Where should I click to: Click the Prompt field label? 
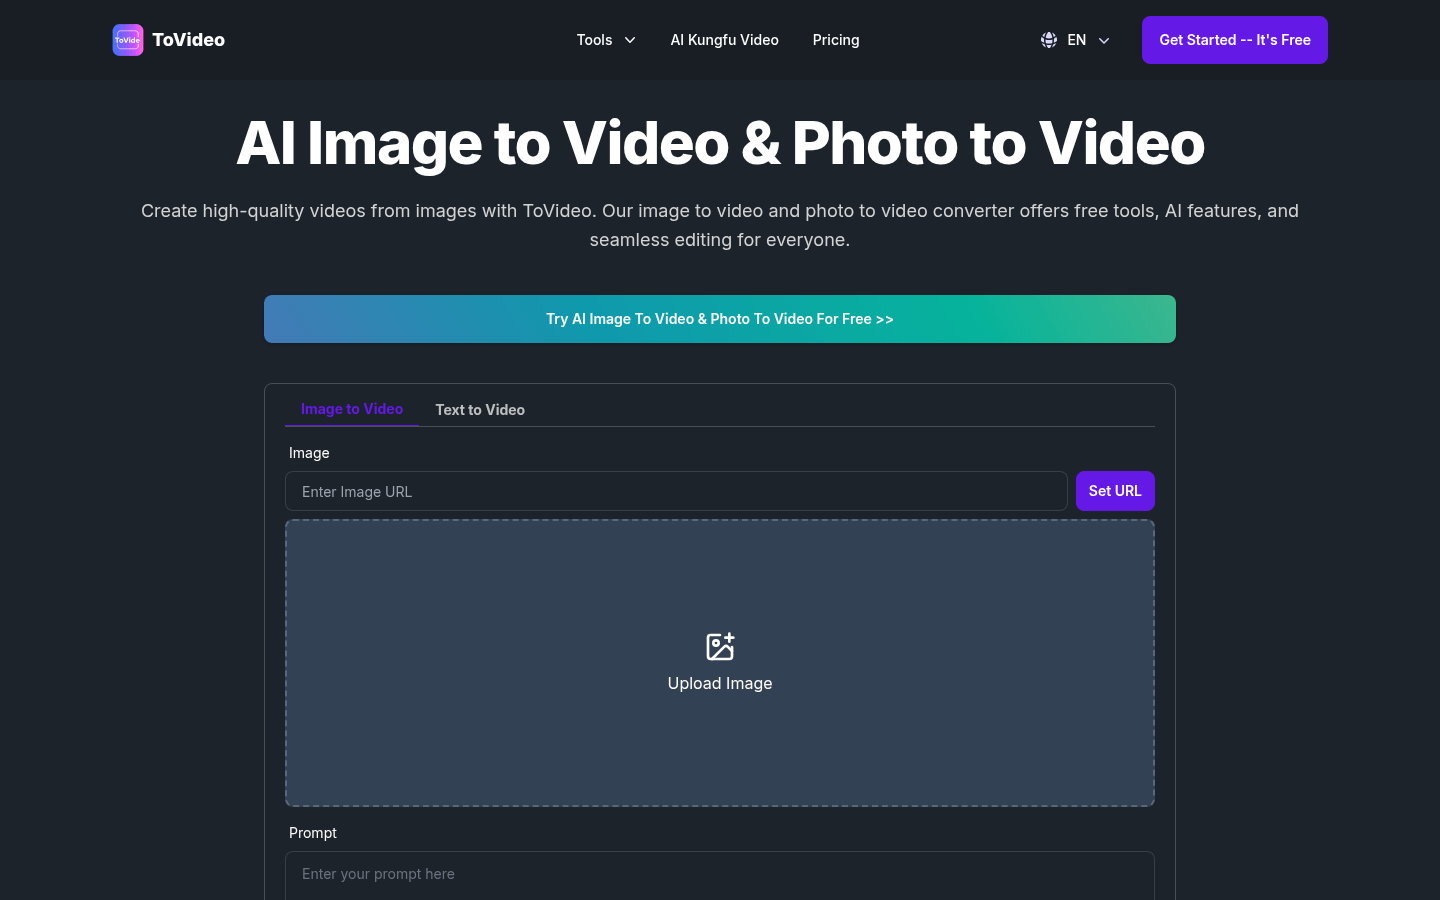(x=313, y=833)
